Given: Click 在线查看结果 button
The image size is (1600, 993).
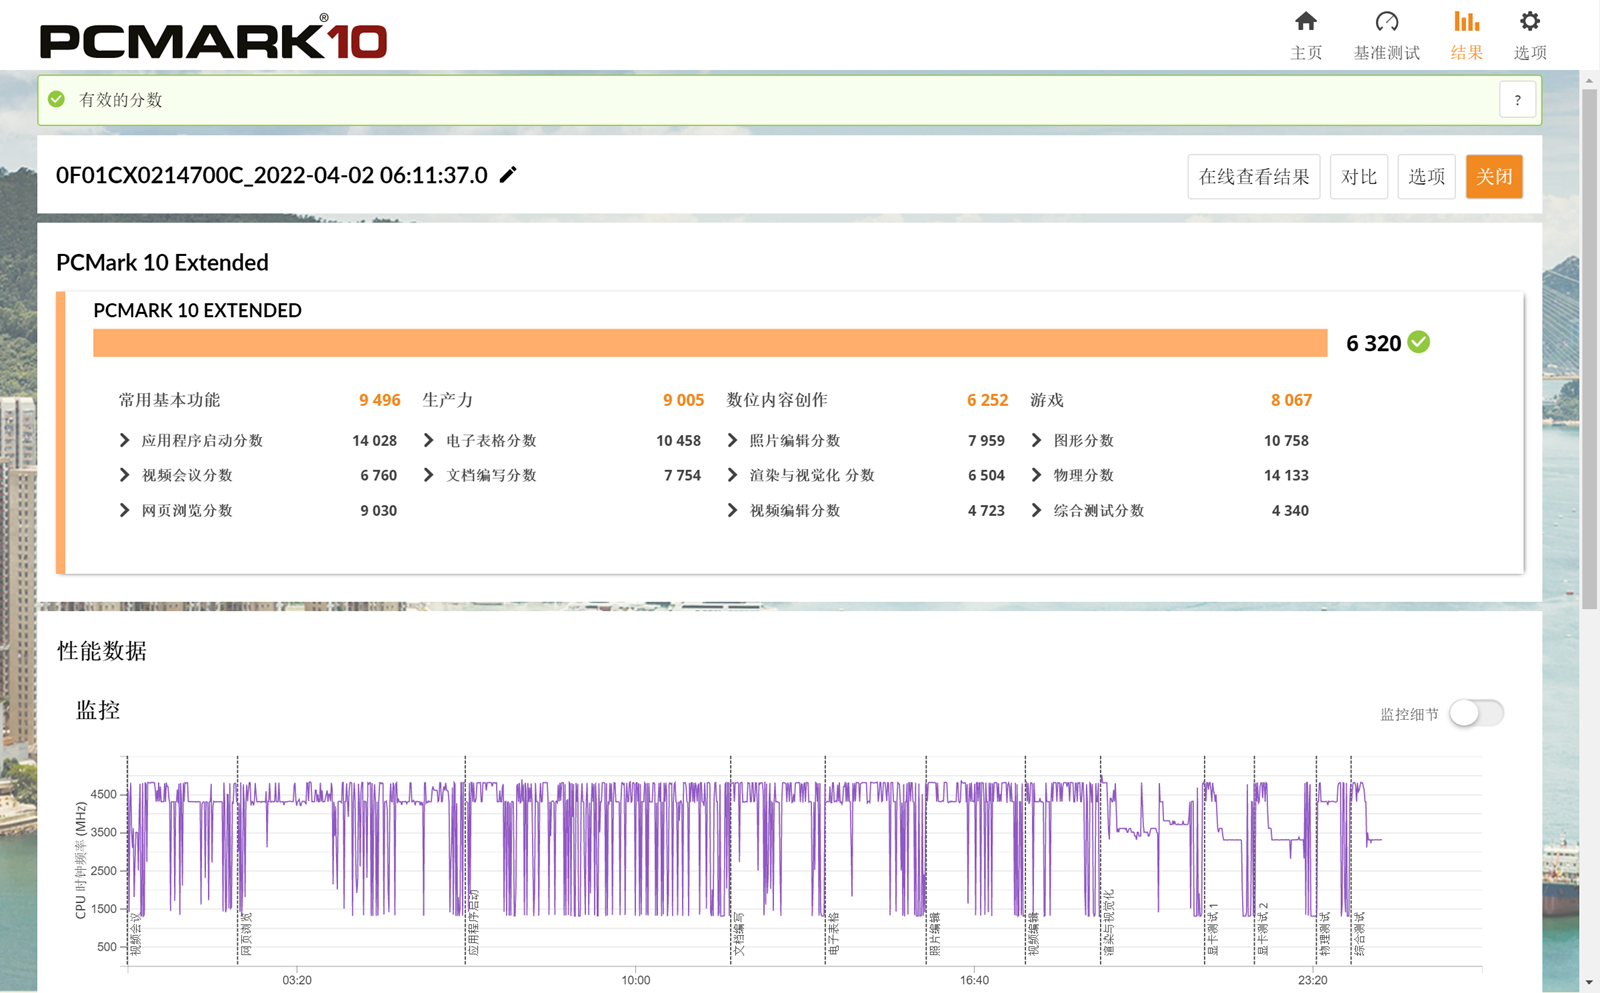Looking at the screenshot, I should [1253, 177].
